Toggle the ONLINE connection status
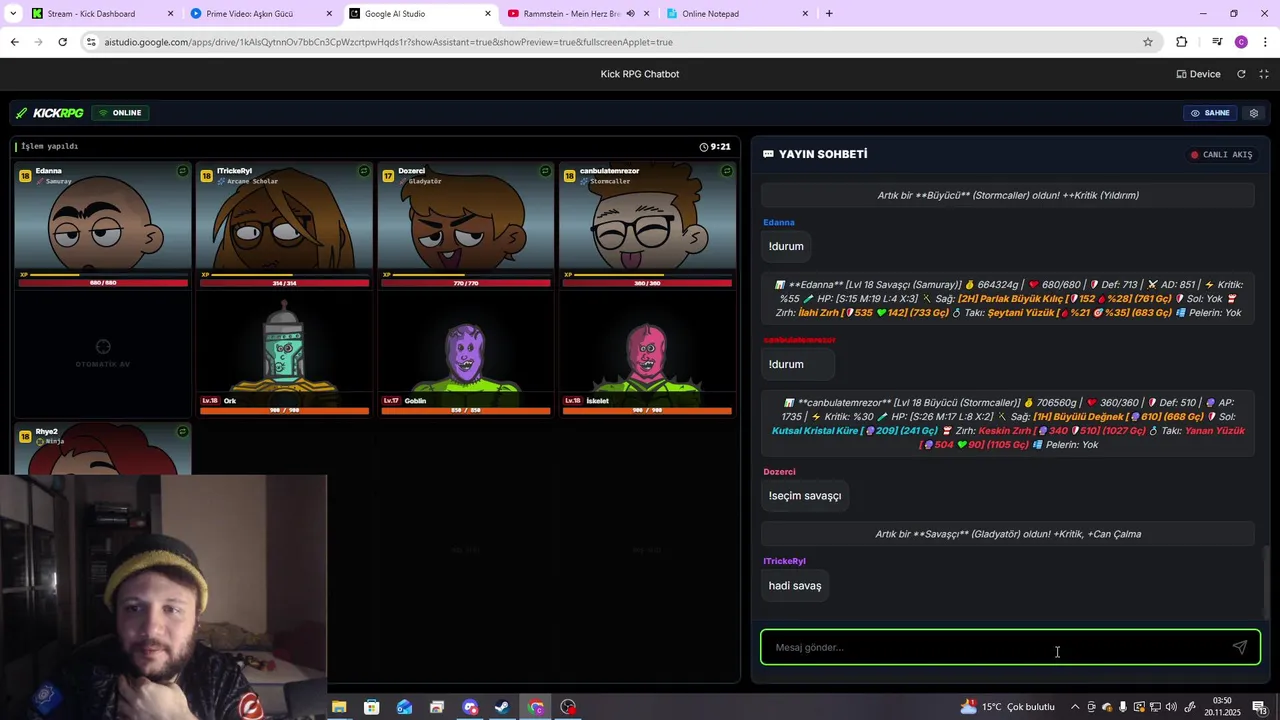This screenshot has width=1280, height=720. point(120,113)
